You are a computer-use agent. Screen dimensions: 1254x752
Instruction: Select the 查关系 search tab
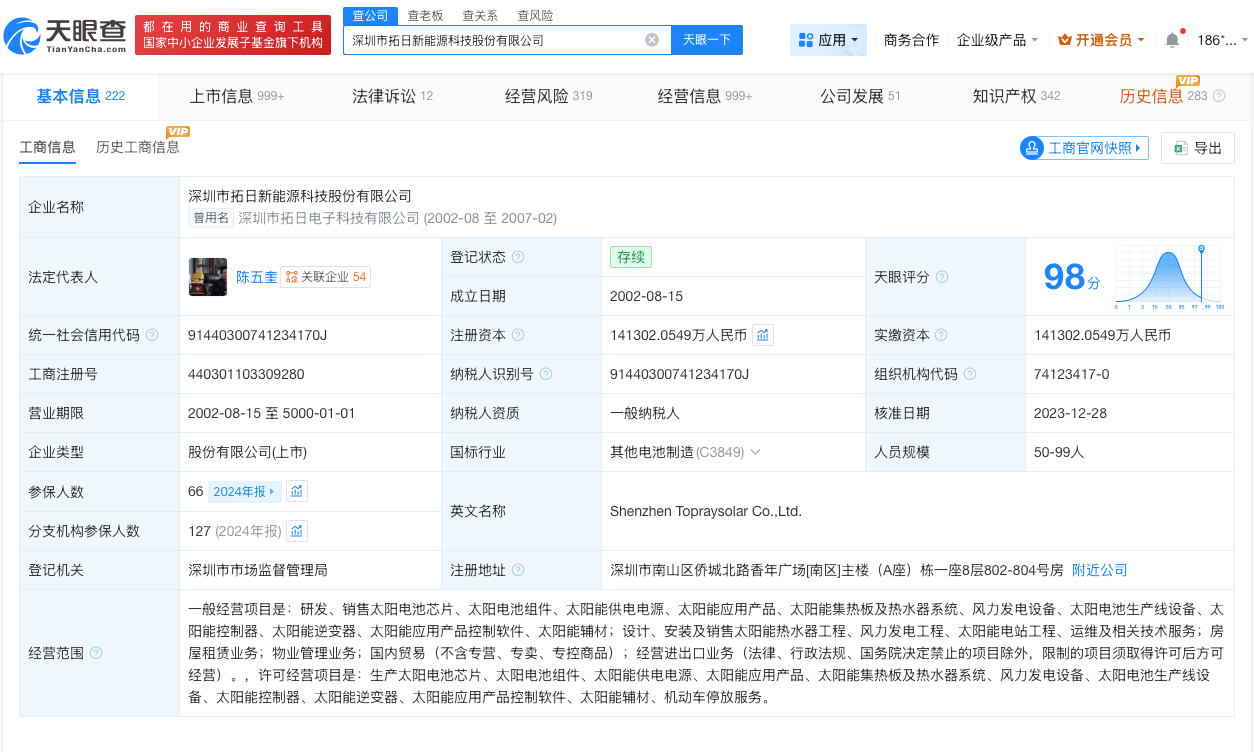[x=480, y=15]
